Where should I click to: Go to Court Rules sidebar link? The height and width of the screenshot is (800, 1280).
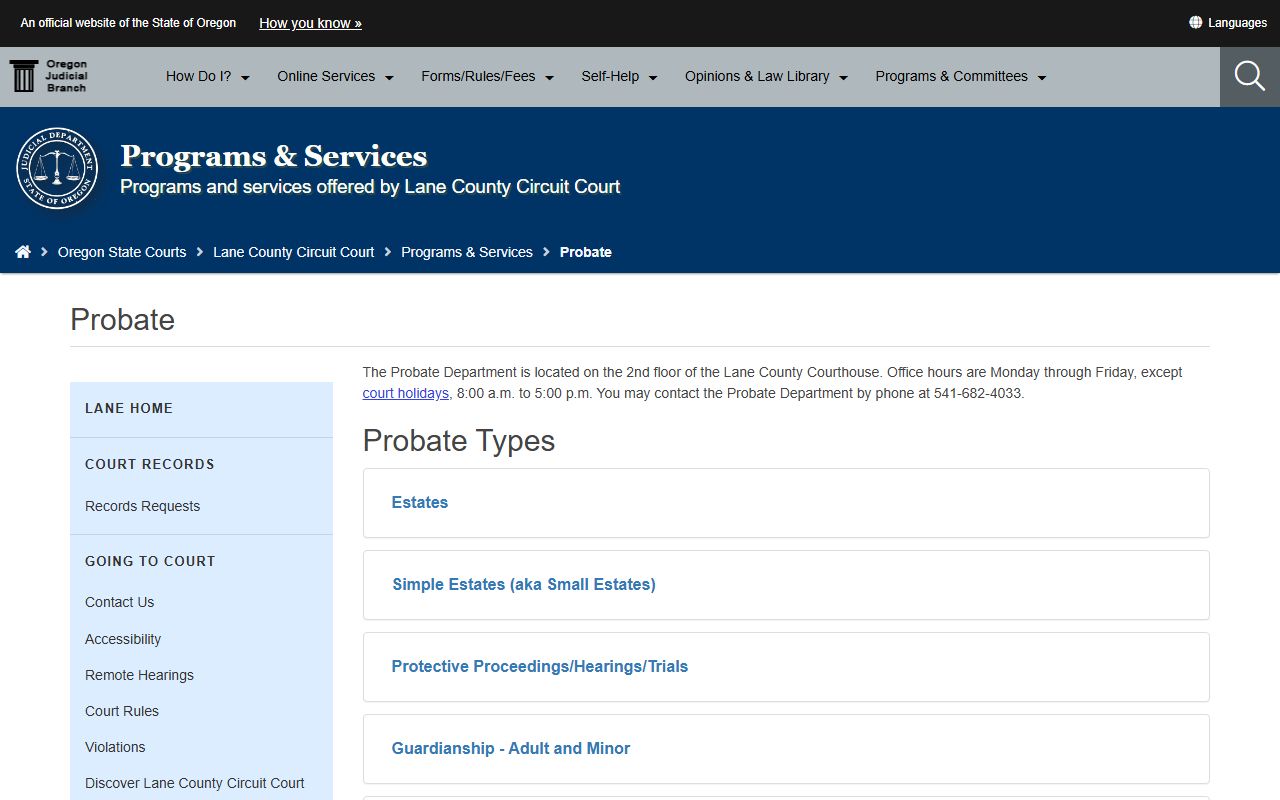[122, 711]
